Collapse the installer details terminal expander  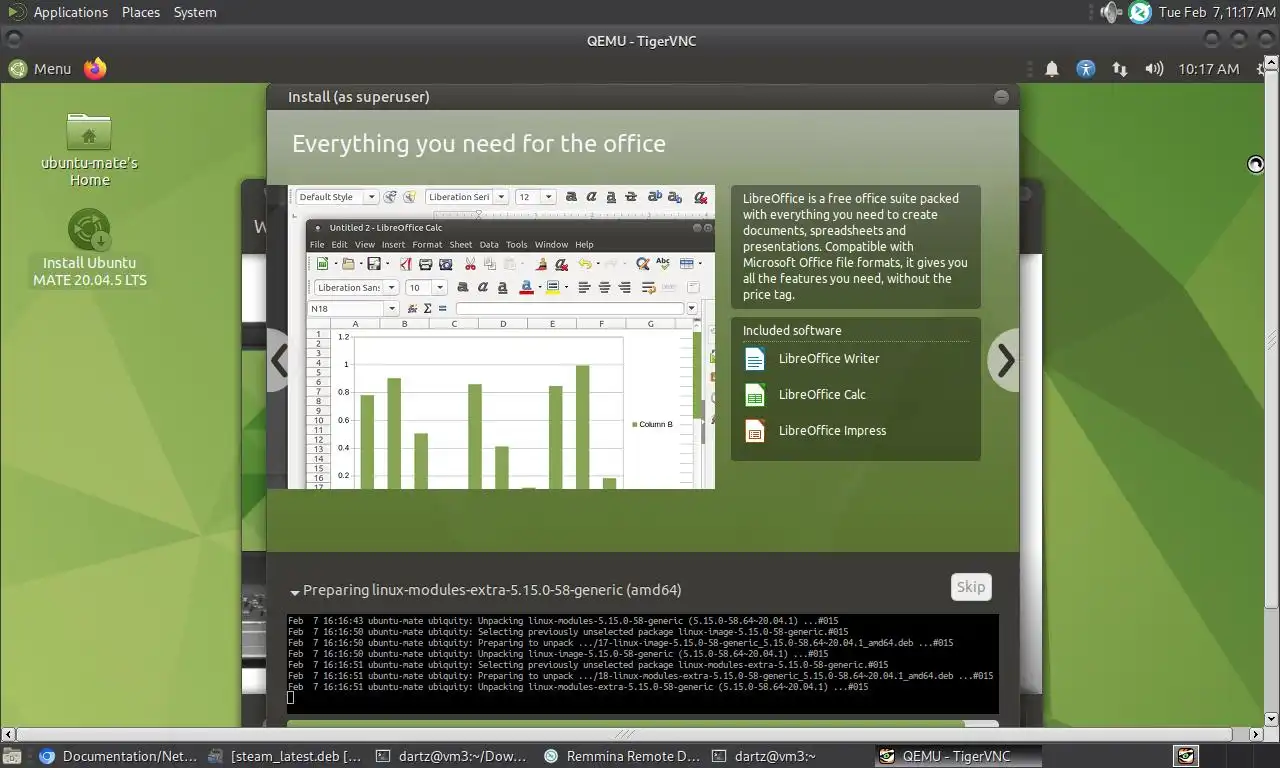click(296, 592)
